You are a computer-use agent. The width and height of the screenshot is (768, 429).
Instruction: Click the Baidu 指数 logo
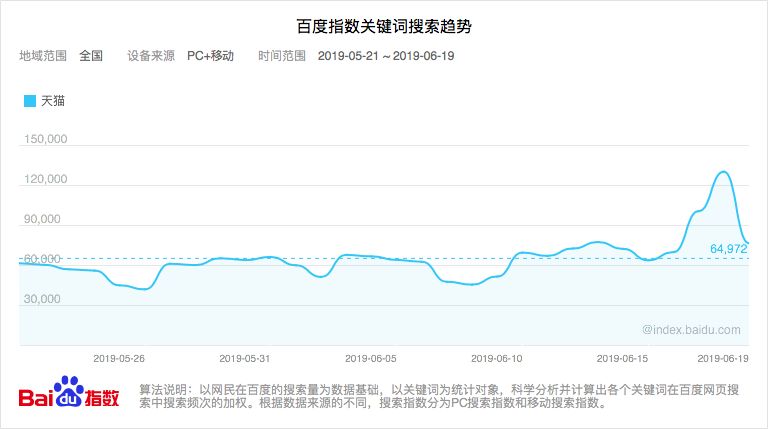(x=69, y=393)
